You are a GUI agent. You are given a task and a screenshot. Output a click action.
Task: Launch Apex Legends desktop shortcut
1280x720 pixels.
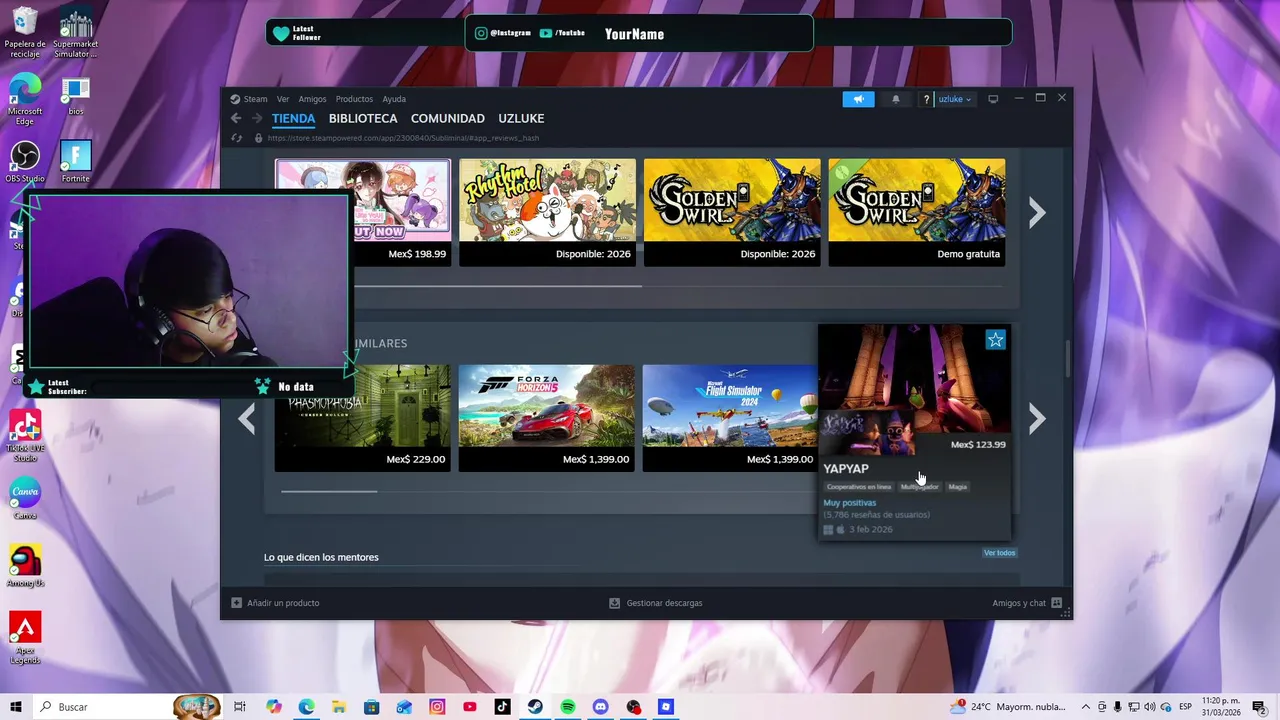25,638
